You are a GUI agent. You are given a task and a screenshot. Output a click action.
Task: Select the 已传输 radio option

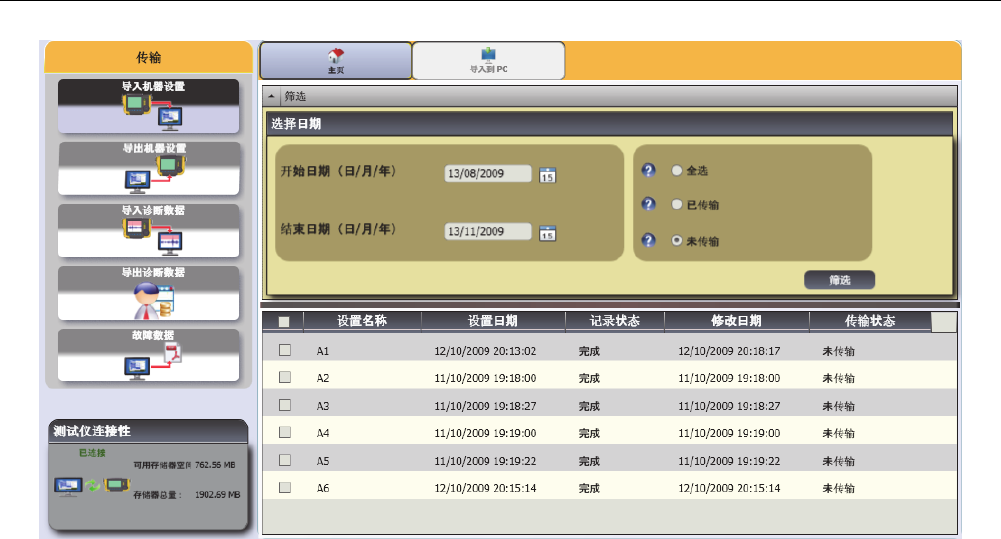click(677, 204)
